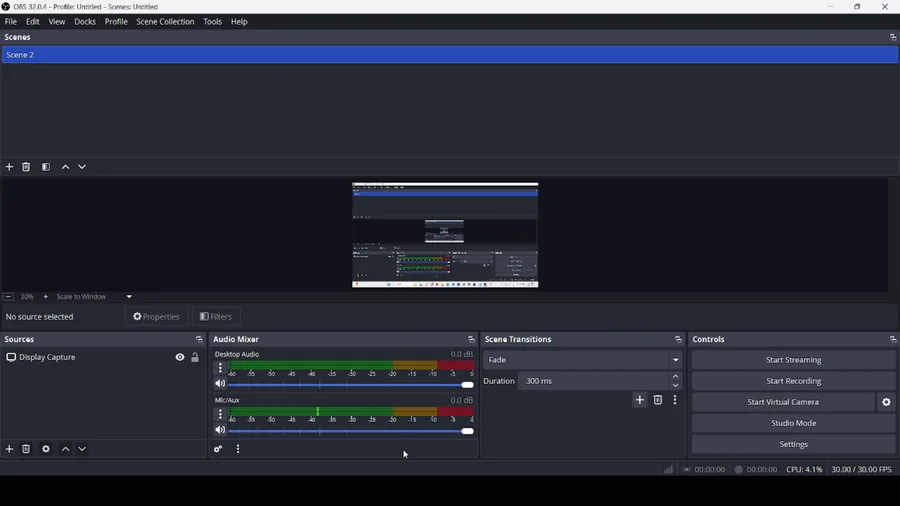Screen dimensions: 900x506
Task: Click the Filters button
Action: pyautogui.click(x=216, y=317)
